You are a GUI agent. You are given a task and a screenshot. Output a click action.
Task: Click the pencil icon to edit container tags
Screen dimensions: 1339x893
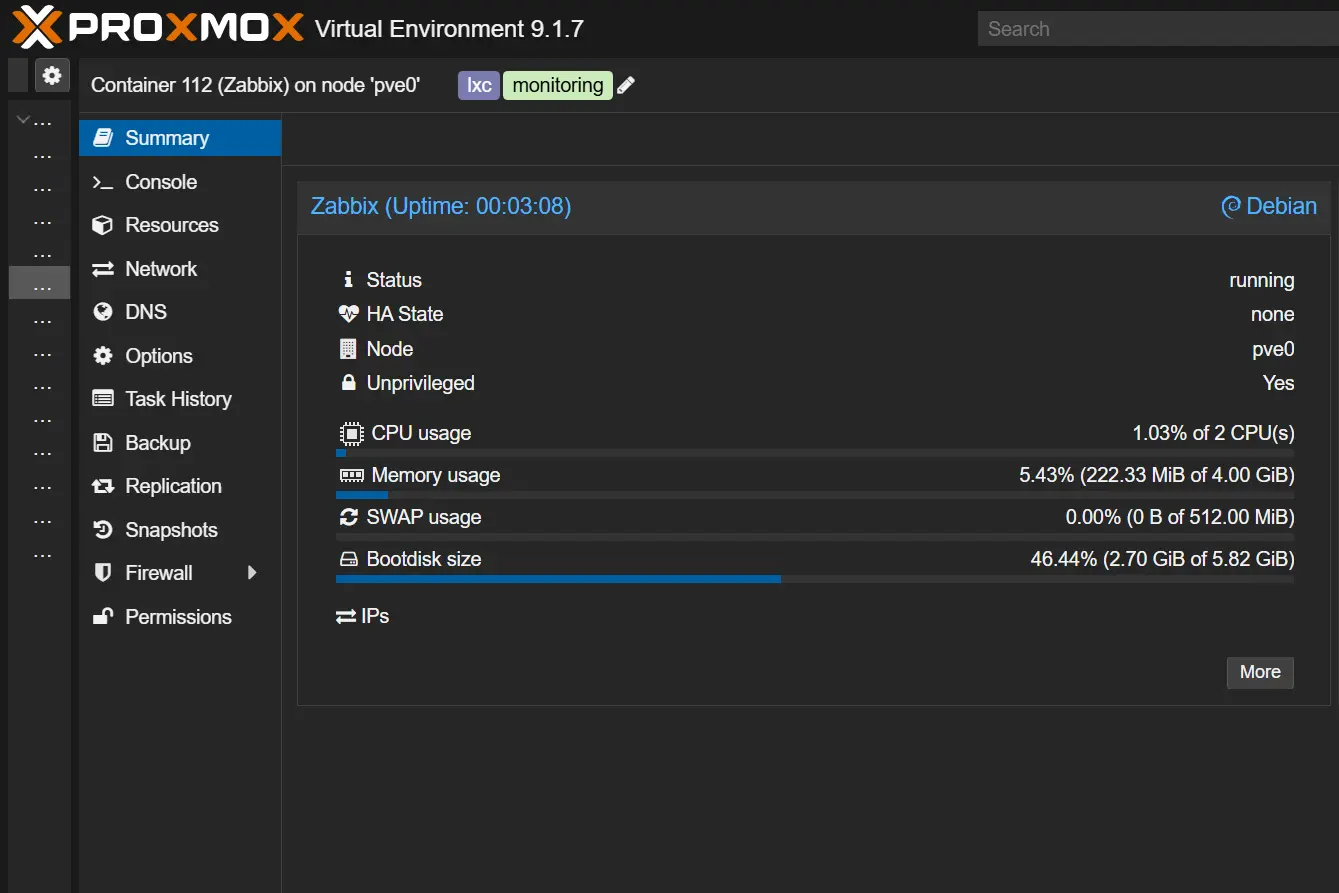point(626,85)
